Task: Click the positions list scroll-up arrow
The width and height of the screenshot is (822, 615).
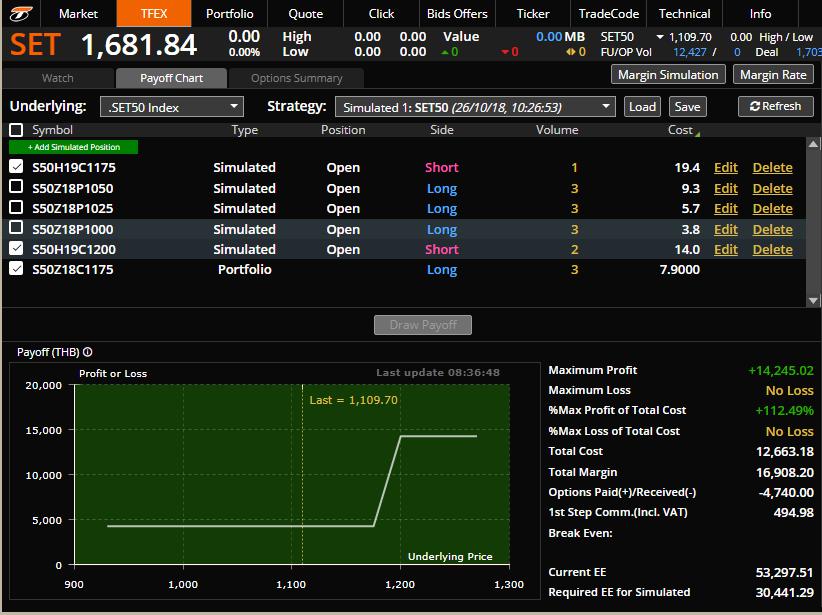Action: pos(813,143)
